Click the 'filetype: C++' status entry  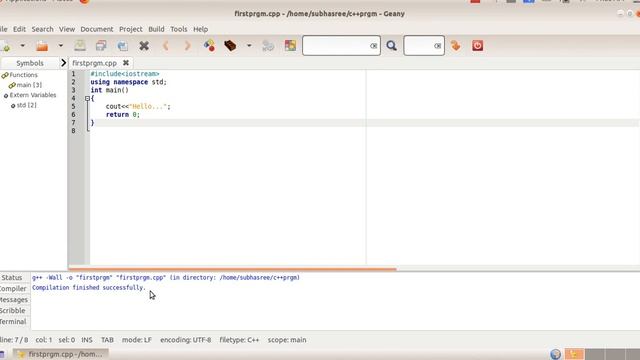point(239,340)
